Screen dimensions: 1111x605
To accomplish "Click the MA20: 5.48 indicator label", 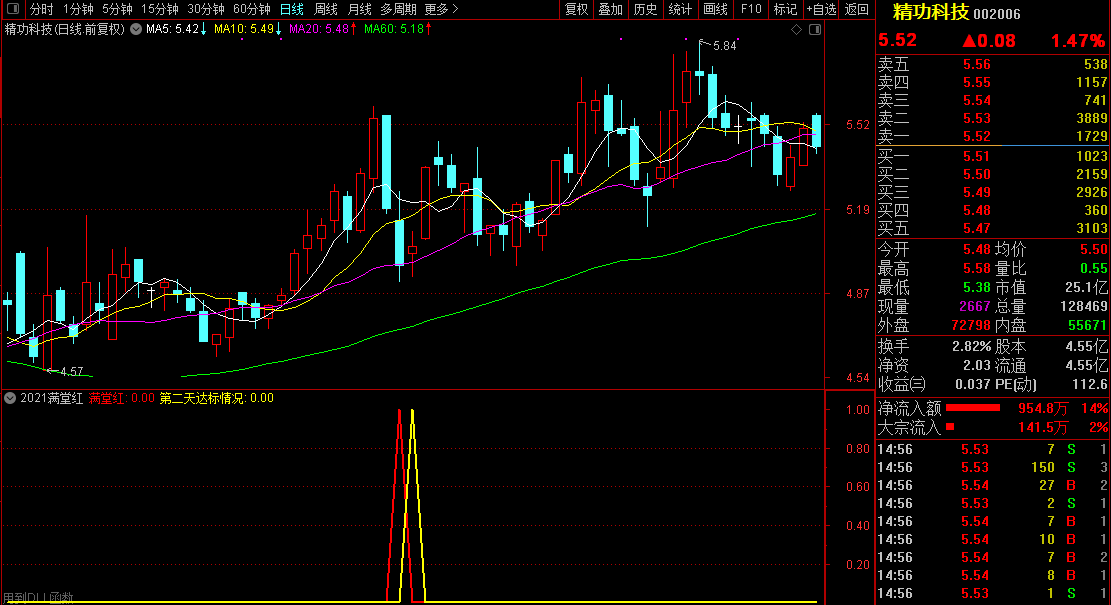I will click(x=322, y=29).
